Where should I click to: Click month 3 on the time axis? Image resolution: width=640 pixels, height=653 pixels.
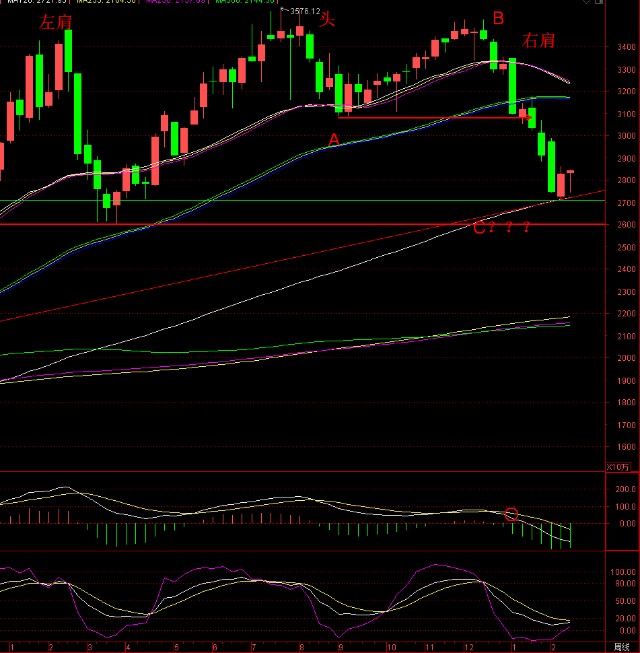point(90,647)
